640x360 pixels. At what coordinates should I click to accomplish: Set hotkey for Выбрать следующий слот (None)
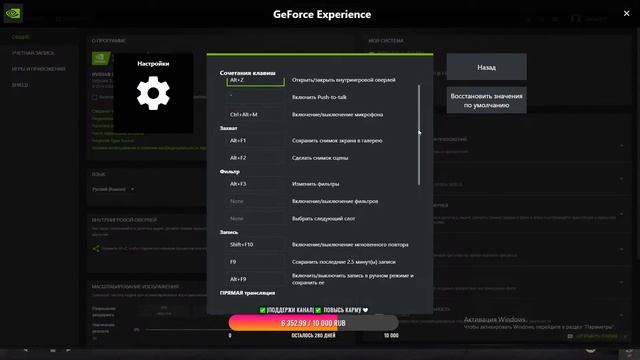click(256, 219)
